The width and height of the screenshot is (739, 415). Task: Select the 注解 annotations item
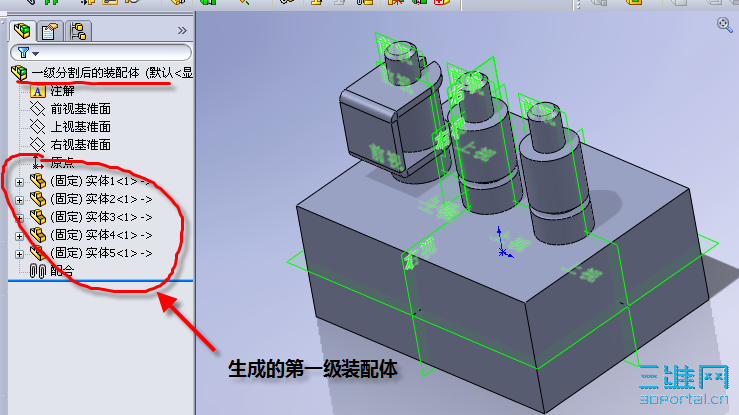62,91
